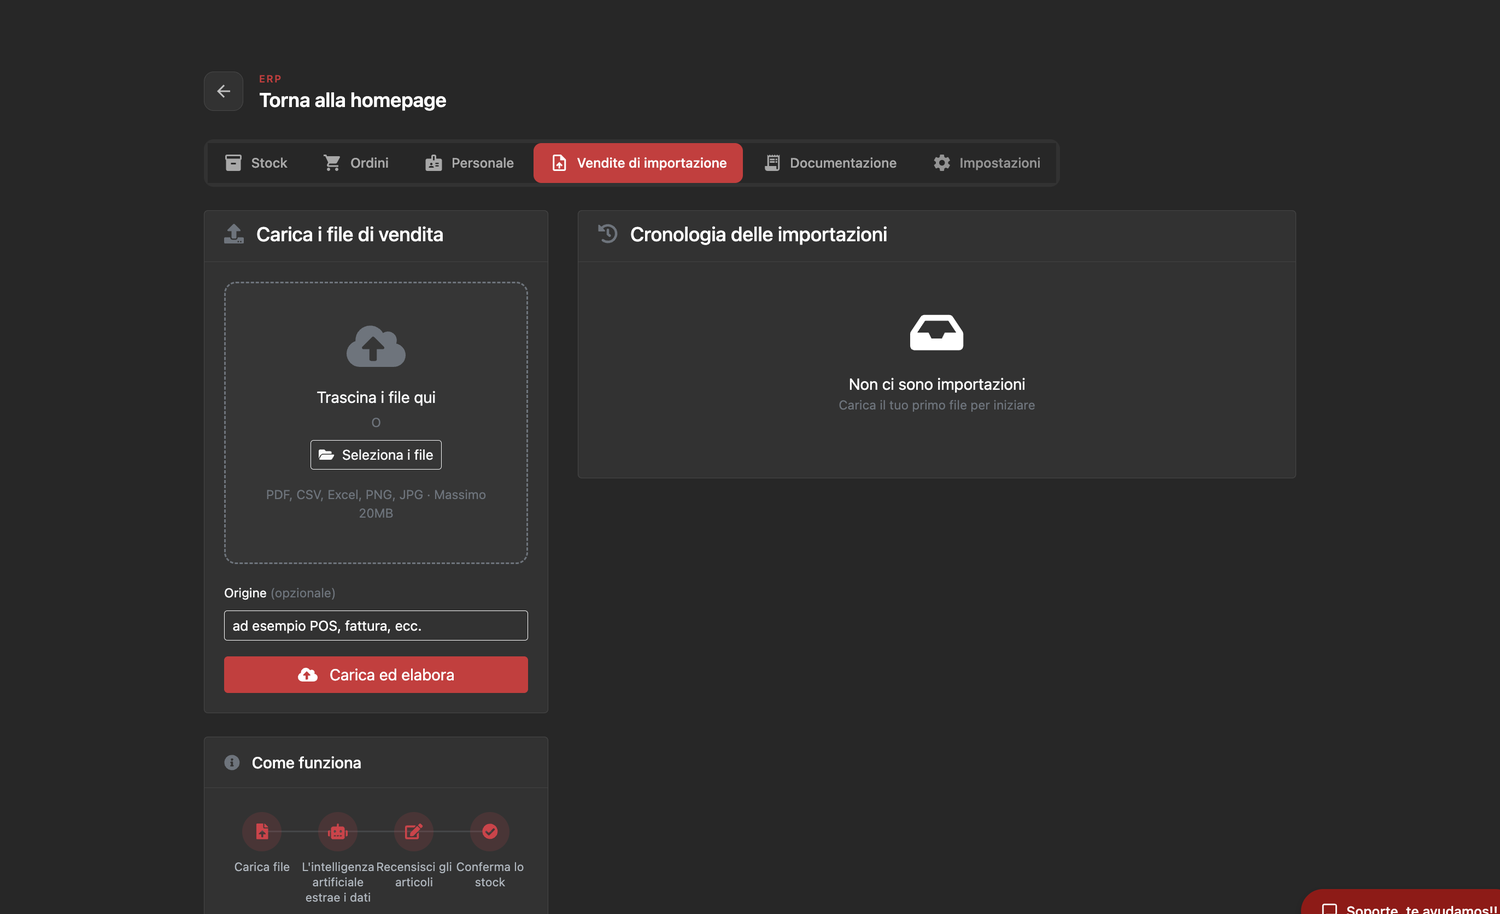
Task: Click the cloud upload icon in dropzone
Action: point(376,347)
